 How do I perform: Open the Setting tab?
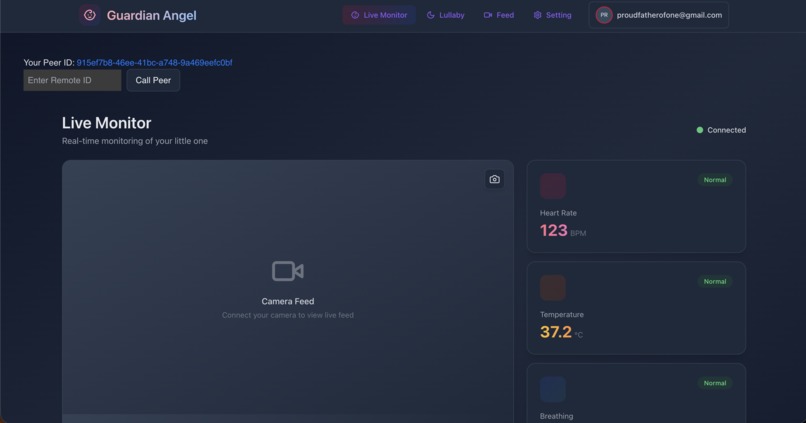coord(552,15)
